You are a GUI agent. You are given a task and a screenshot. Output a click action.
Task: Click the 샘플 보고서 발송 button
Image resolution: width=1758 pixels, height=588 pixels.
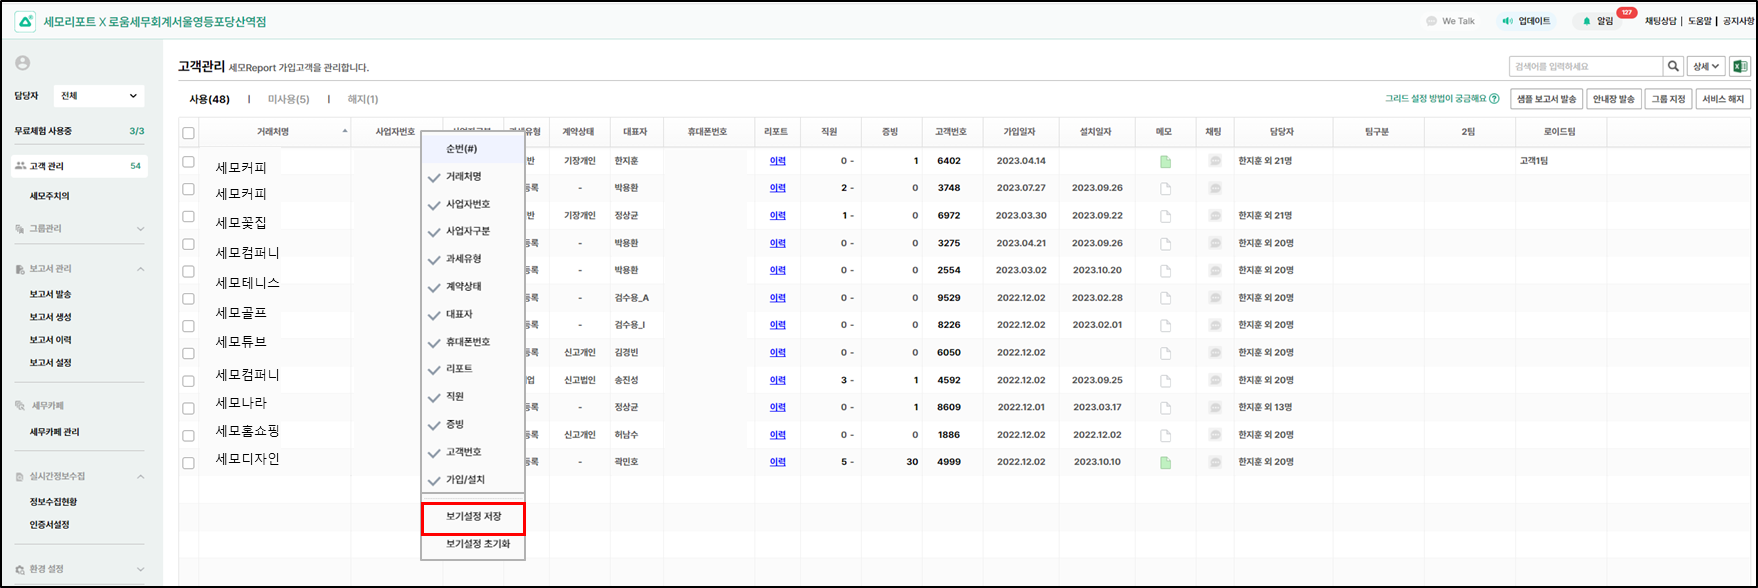coord(1546,99)
